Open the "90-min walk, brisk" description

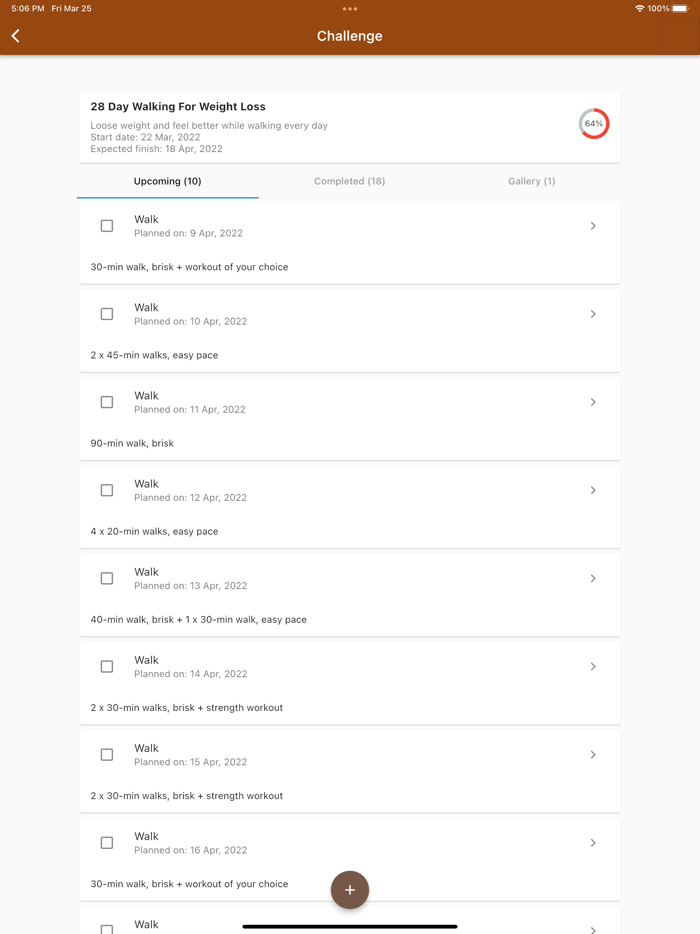point(132,443)
